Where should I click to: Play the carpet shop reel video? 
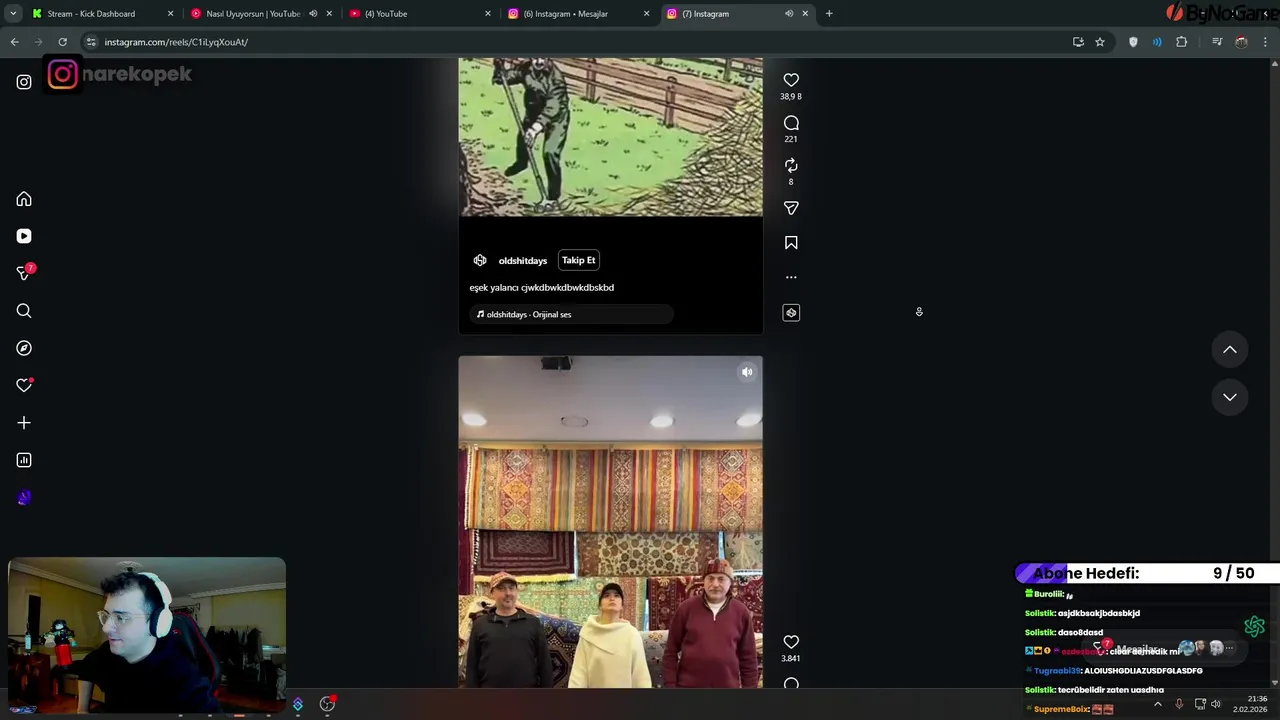point(610,522)
